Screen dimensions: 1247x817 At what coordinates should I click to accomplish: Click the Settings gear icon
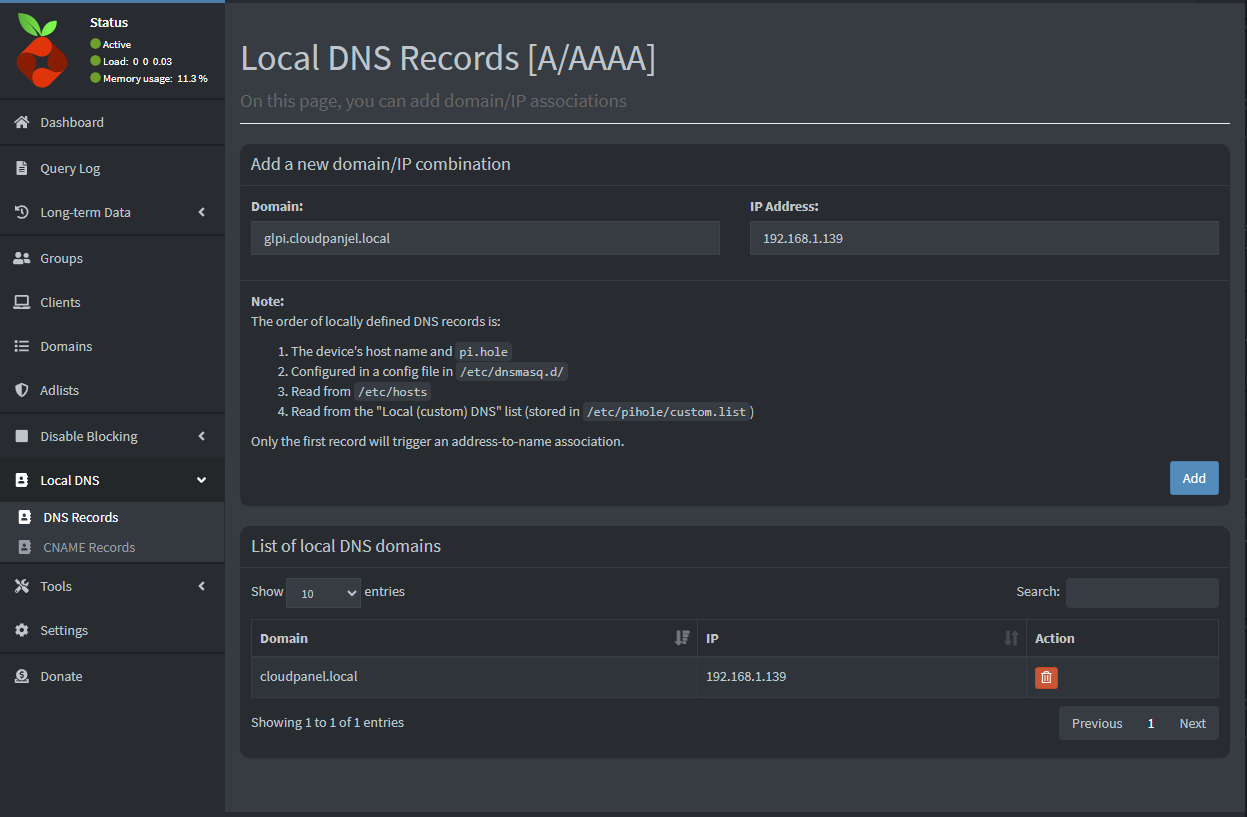(21, 630)
